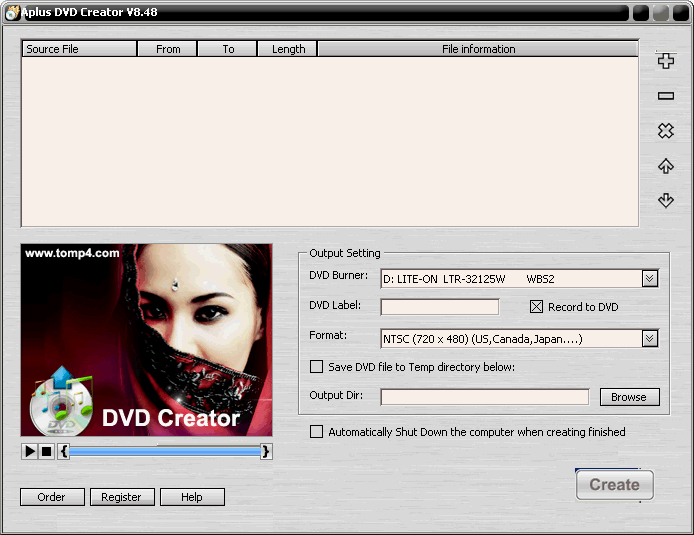Stop preview with the stop button

[x=46, y=451]
